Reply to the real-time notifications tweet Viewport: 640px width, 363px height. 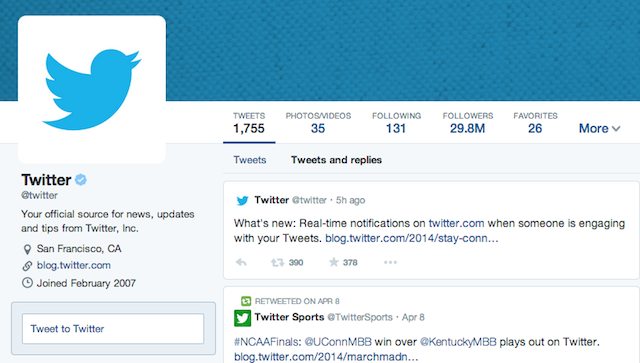pyautogui.click(x=241, y=262)
